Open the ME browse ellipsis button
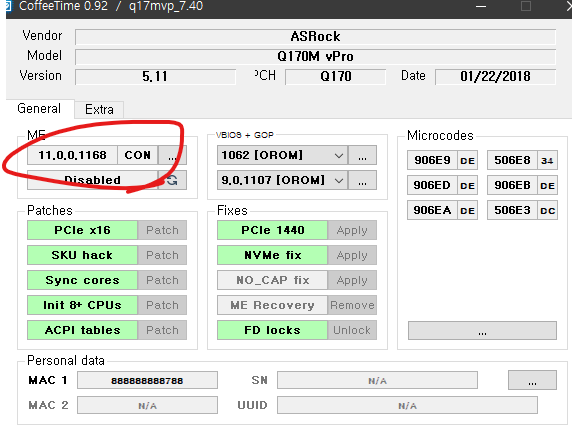This screenshot has width=572, height=433. pos(172,155)
